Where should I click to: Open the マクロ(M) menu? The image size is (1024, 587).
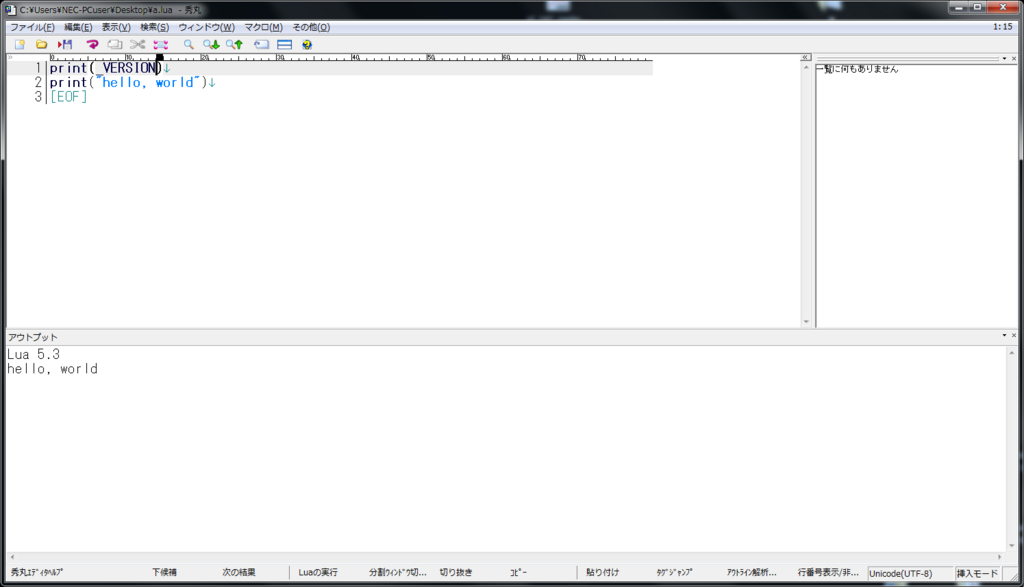[263, 27]
